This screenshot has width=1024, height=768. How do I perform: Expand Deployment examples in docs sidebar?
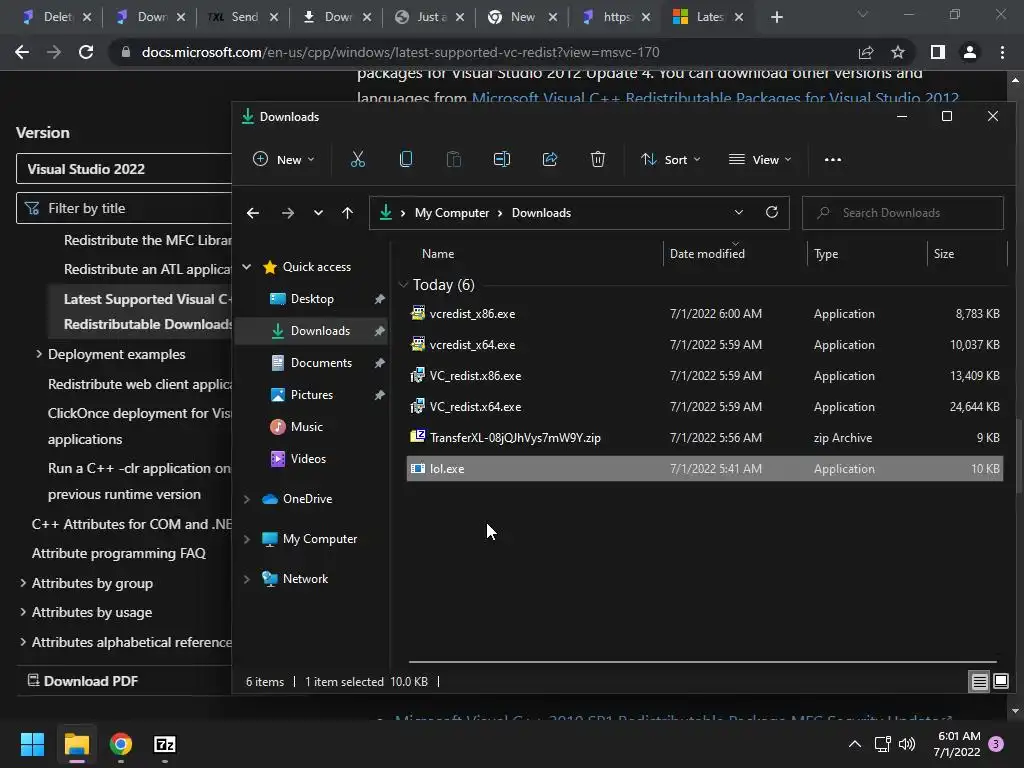(x=39, y=354)
